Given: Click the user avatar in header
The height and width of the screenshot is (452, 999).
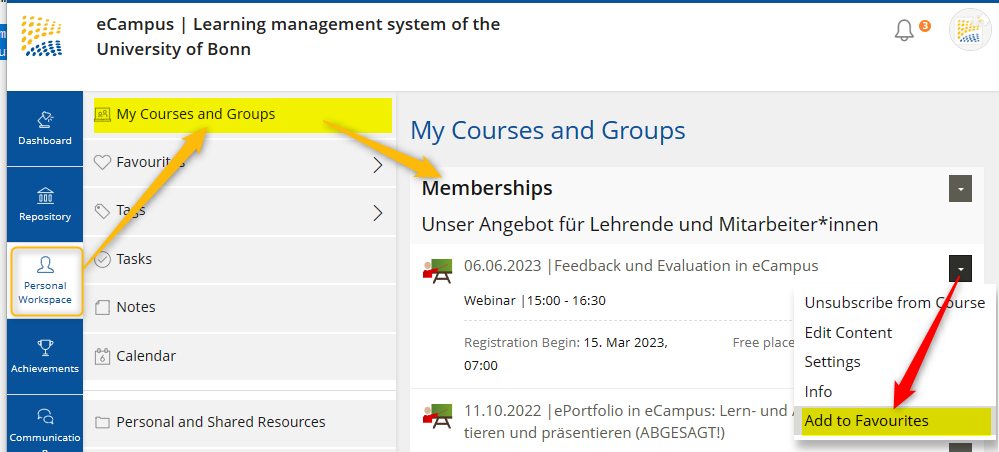Looking at the screenshot, I should pos(969,30).
